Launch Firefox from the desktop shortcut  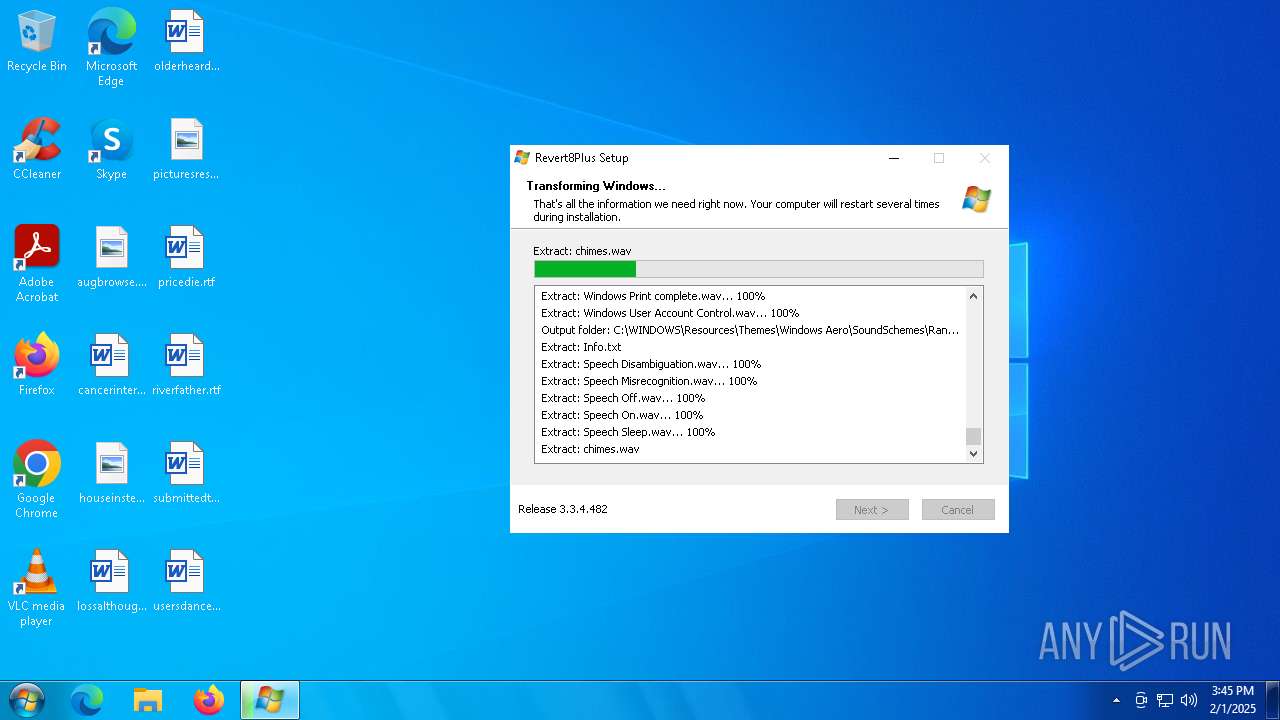tap(37, 366)
